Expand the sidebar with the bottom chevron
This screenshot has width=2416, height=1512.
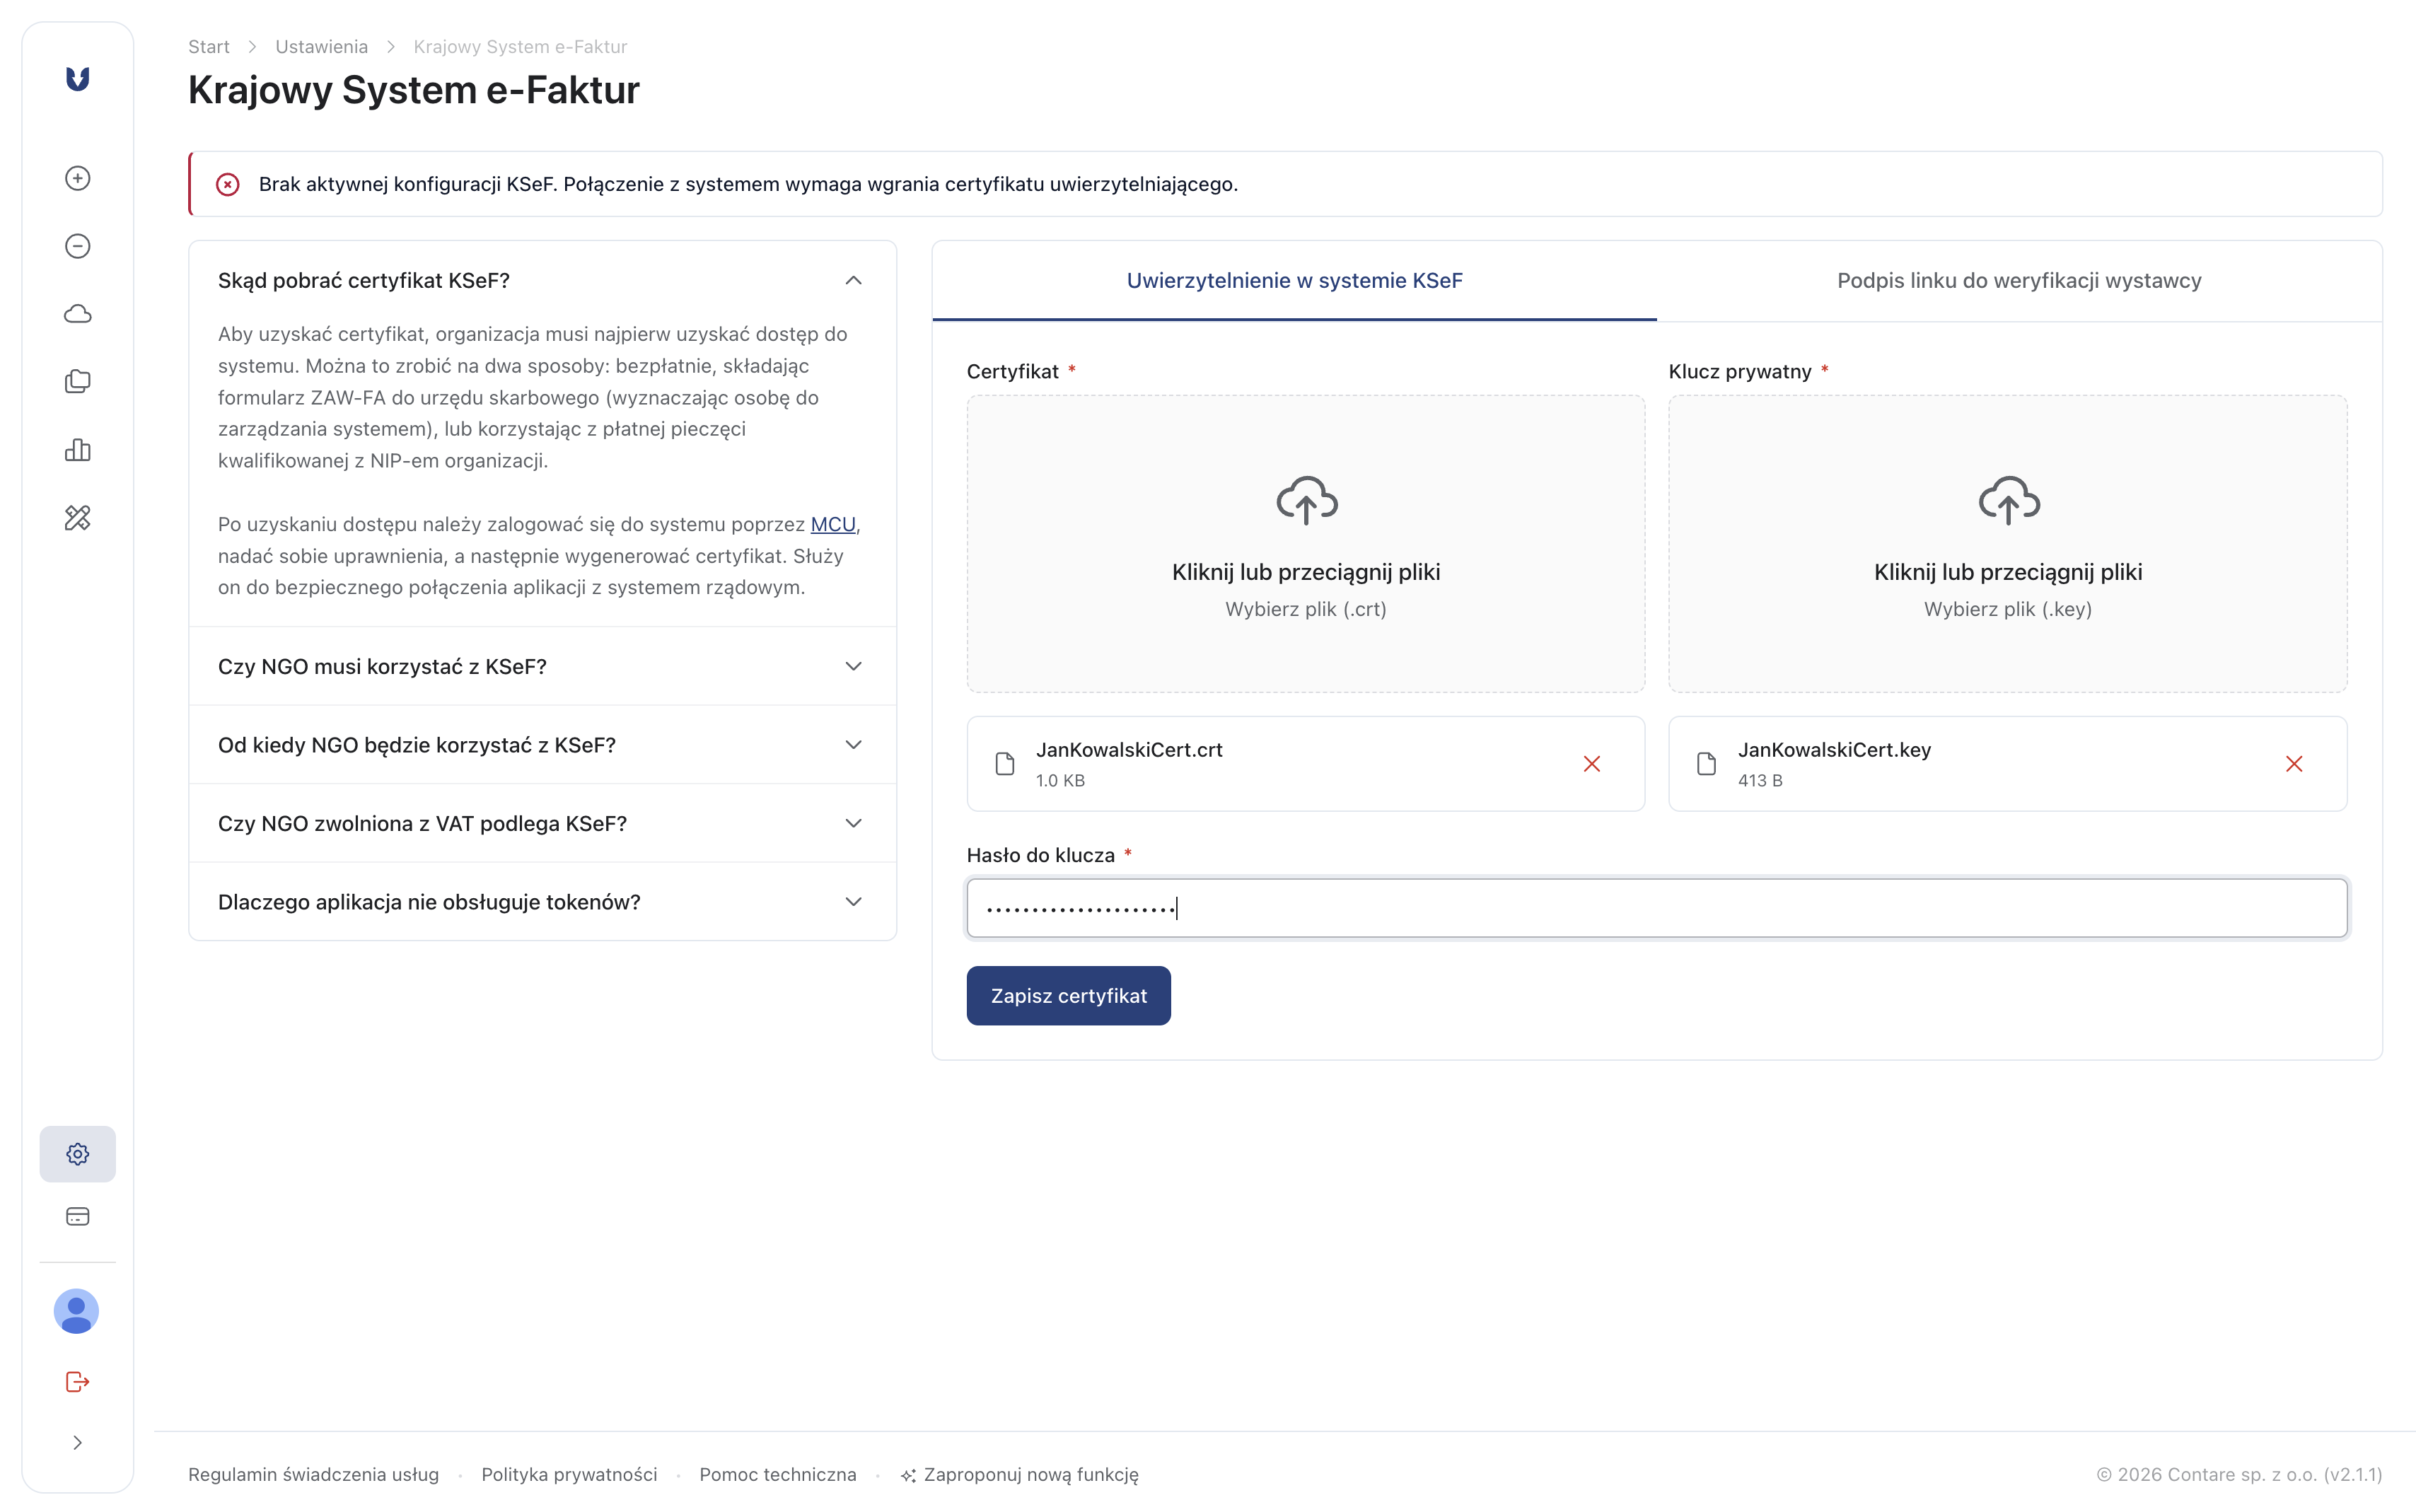click(x=78, y=1442)
